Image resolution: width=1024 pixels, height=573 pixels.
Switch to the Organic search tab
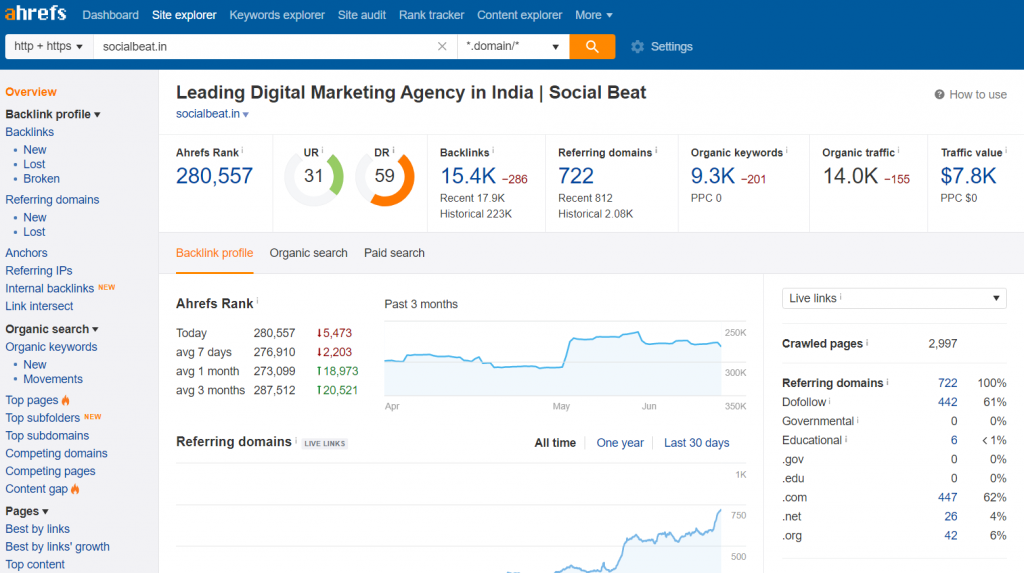tap(308, 253)
